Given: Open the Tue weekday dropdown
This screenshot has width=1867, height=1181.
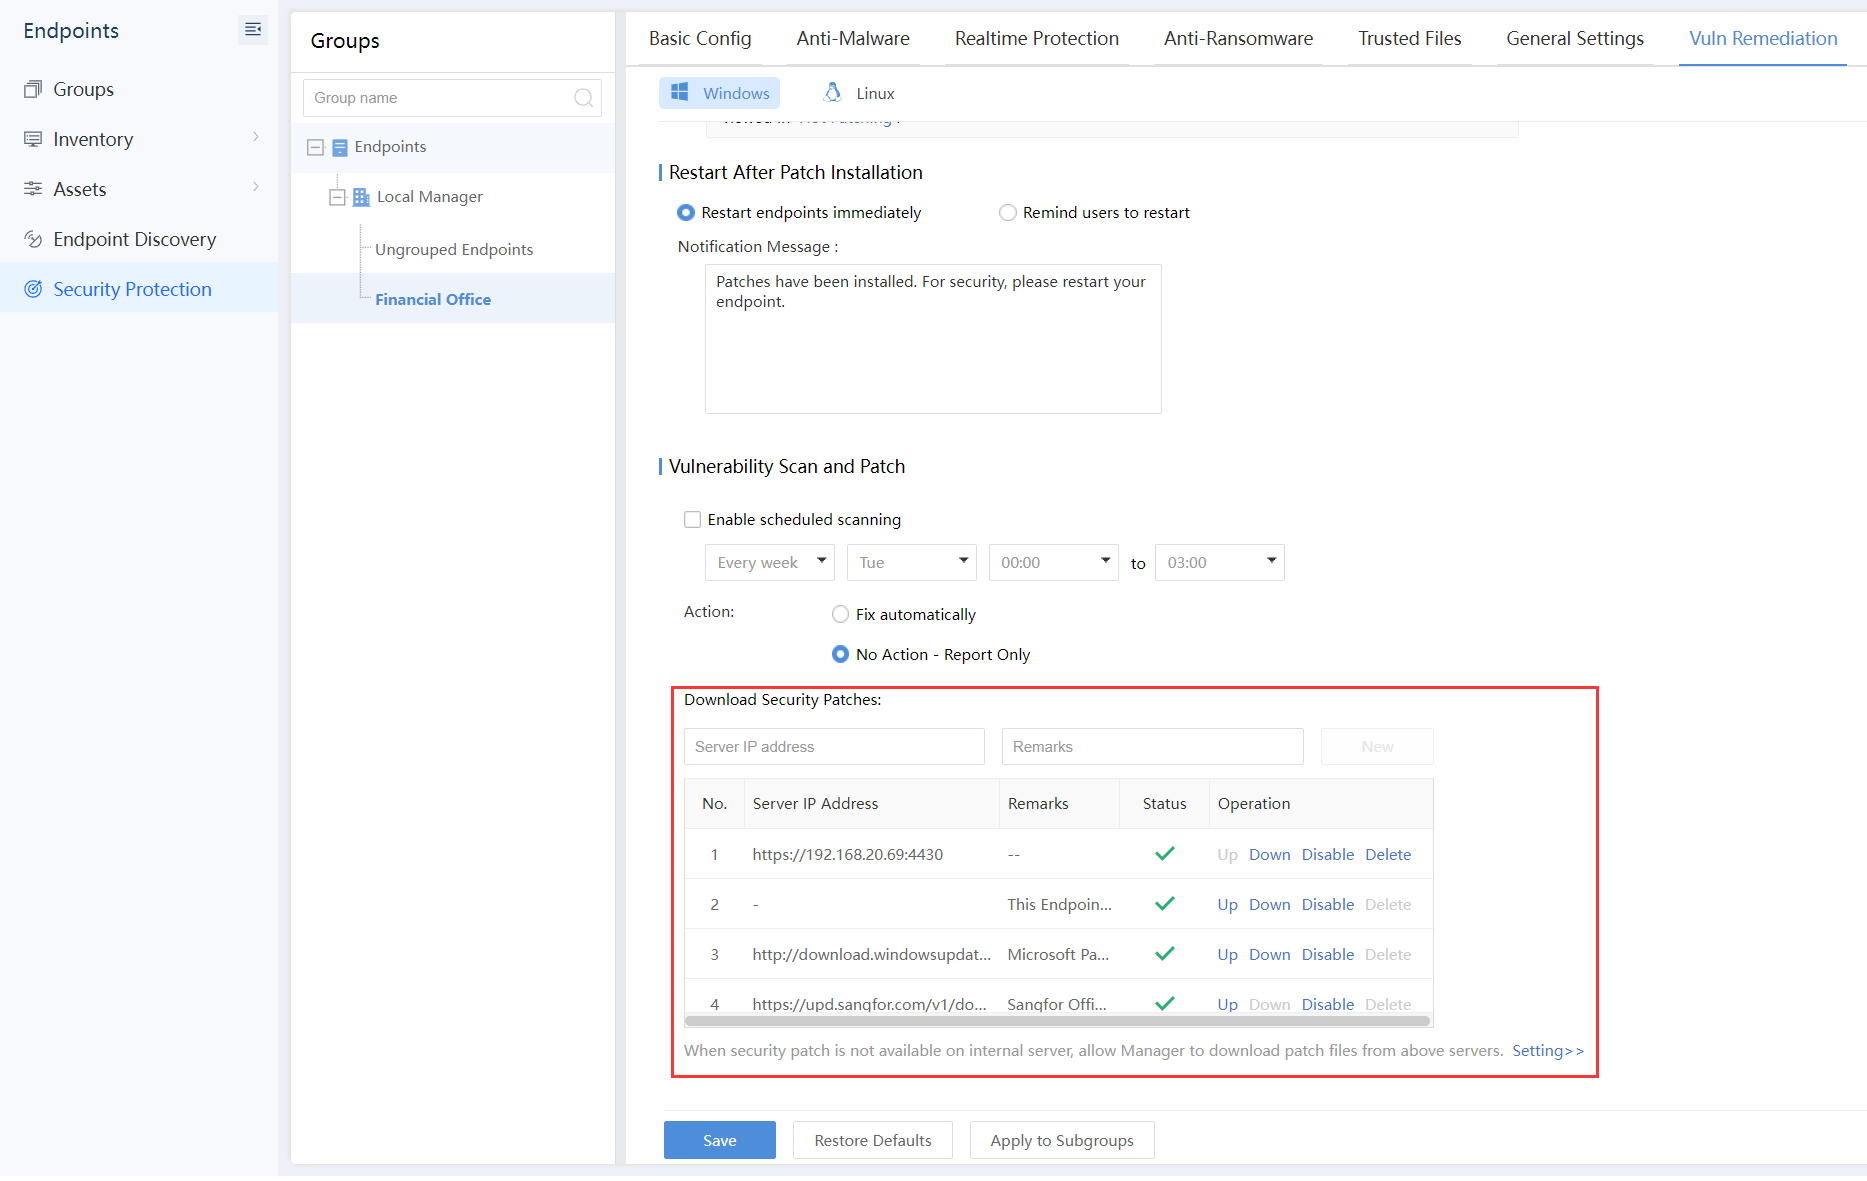Looking at the screenshot, I should point(911,562).
